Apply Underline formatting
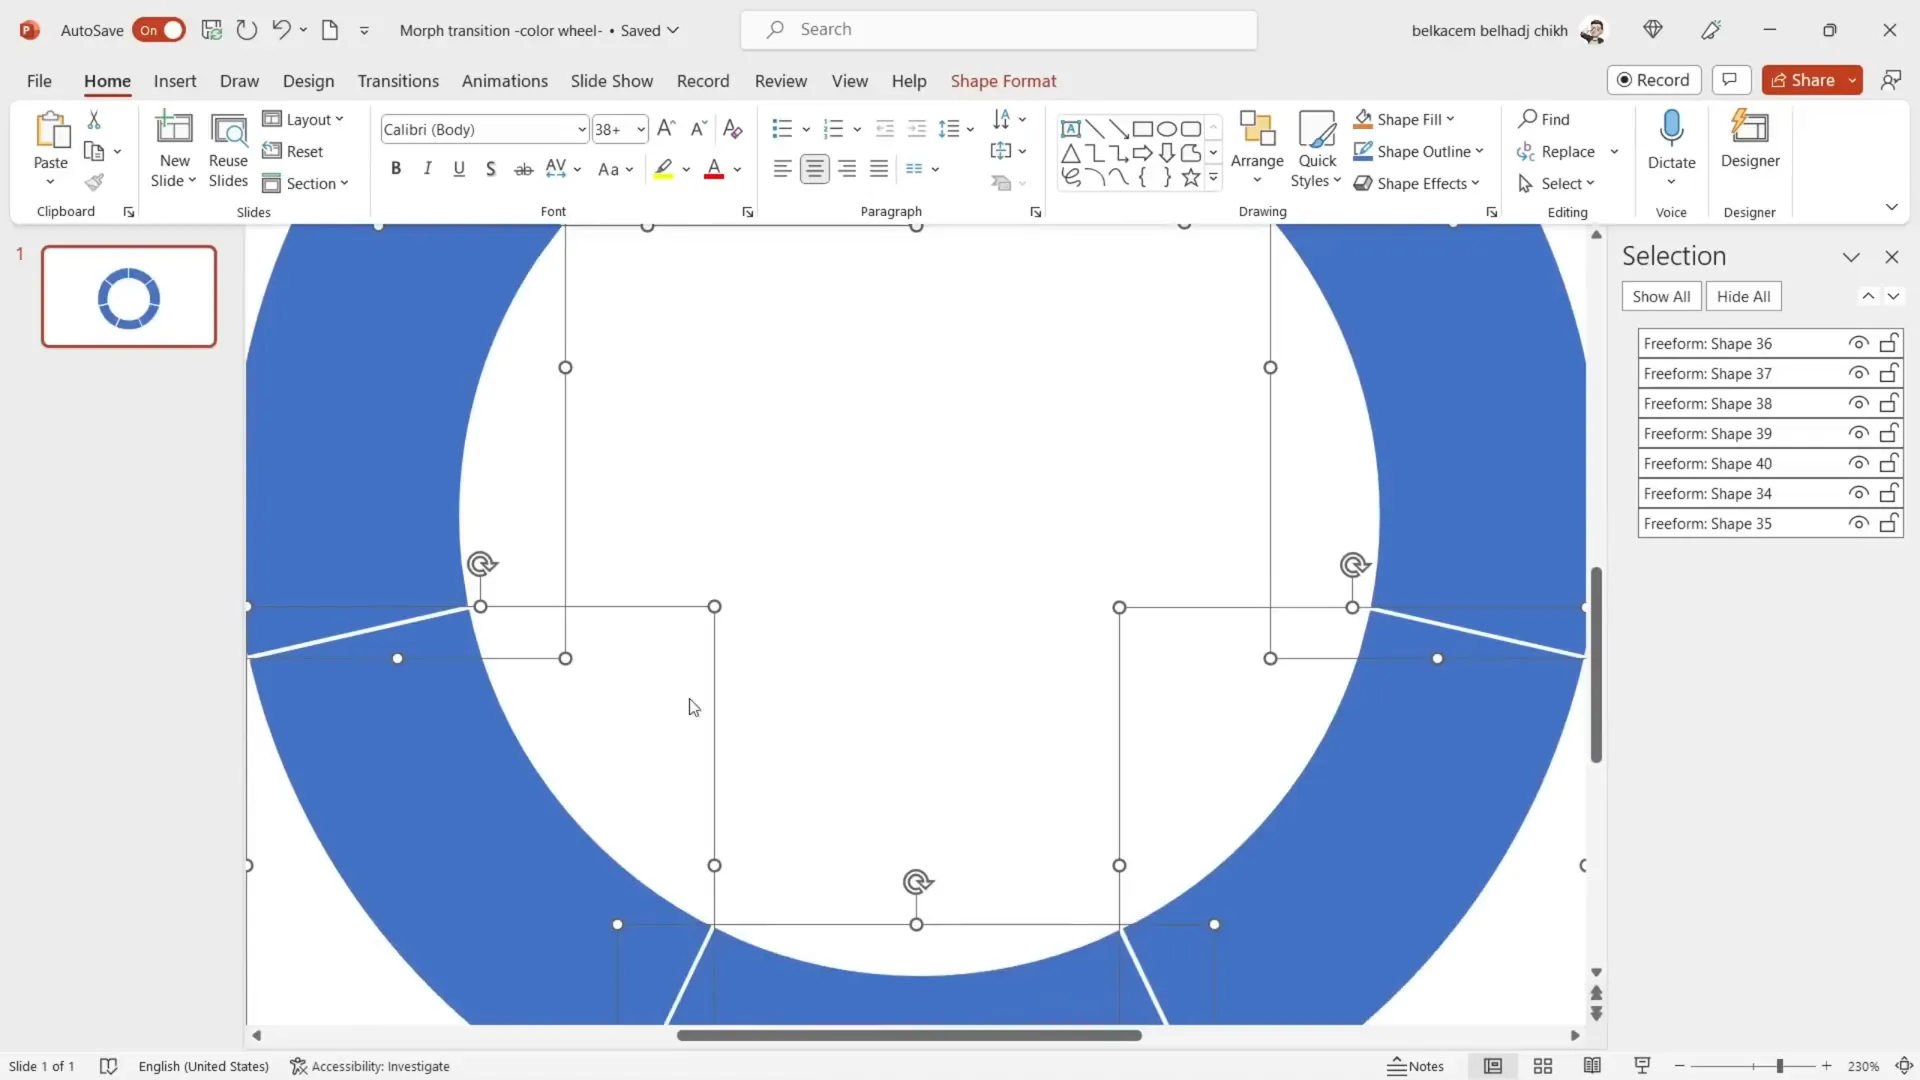The height and width of the screenshot is (1080, 1920). click(459, 169)
